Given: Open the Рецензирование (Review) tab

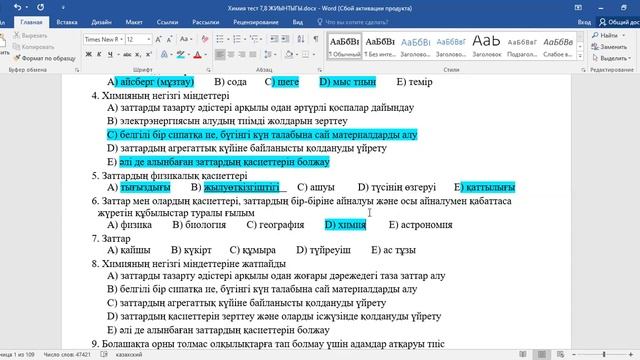Looking at the screenshot, I should (256, 22).
